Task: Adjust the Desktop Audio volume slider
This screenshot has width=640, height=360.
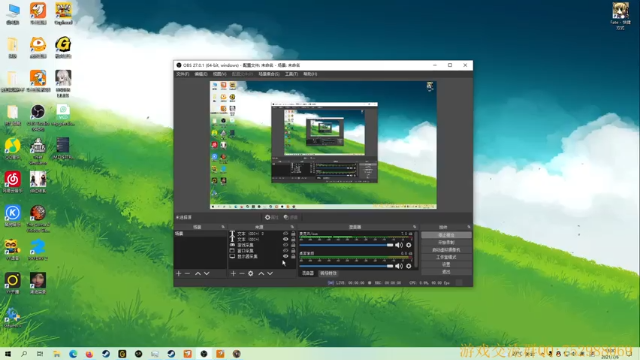Action: click(346, 266)
